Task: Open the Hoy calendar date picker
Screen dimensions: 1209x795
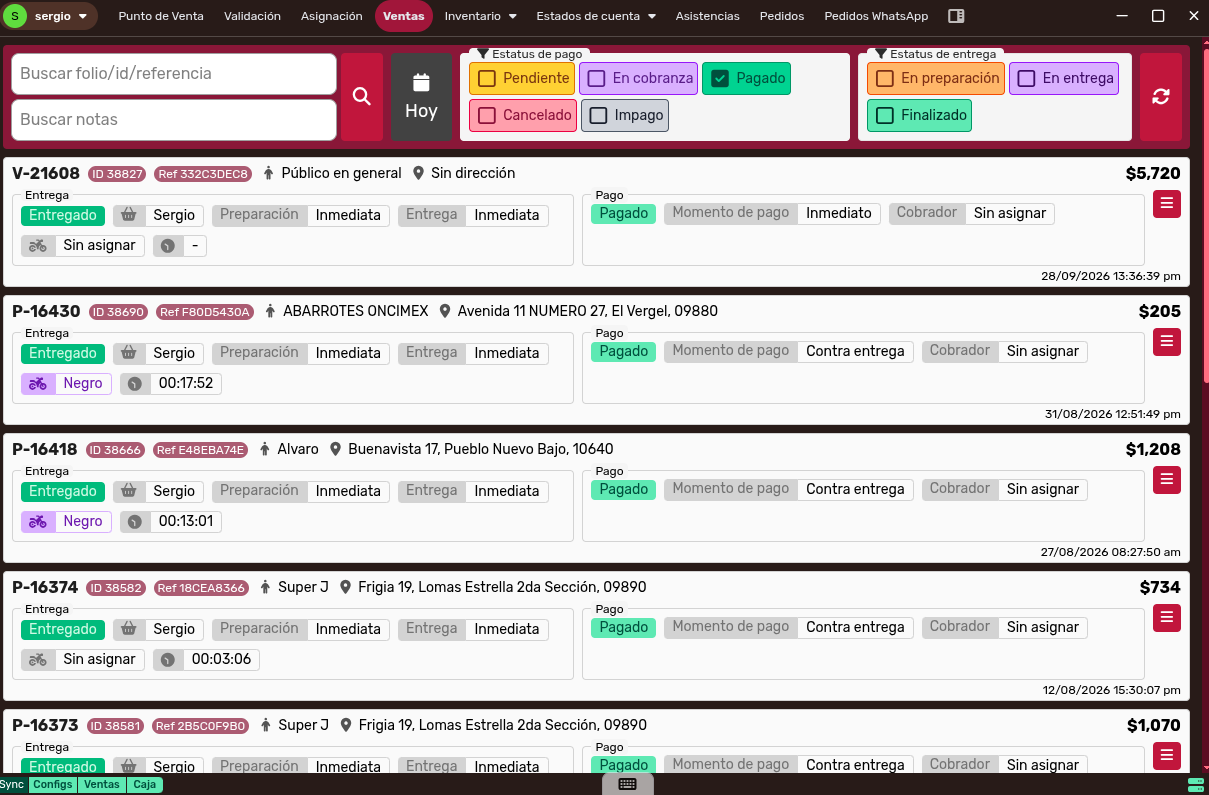Action: coord(421,97)
